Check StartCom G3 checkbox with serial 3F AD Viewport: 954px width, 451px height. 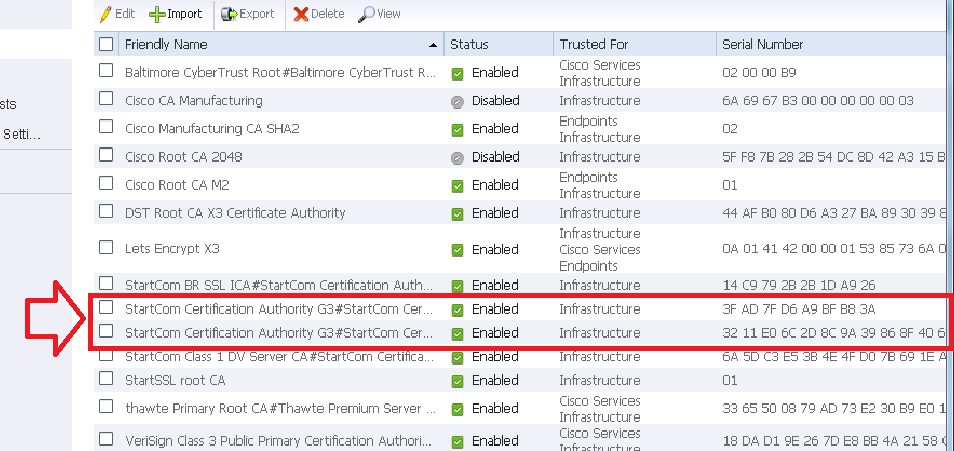106,307
